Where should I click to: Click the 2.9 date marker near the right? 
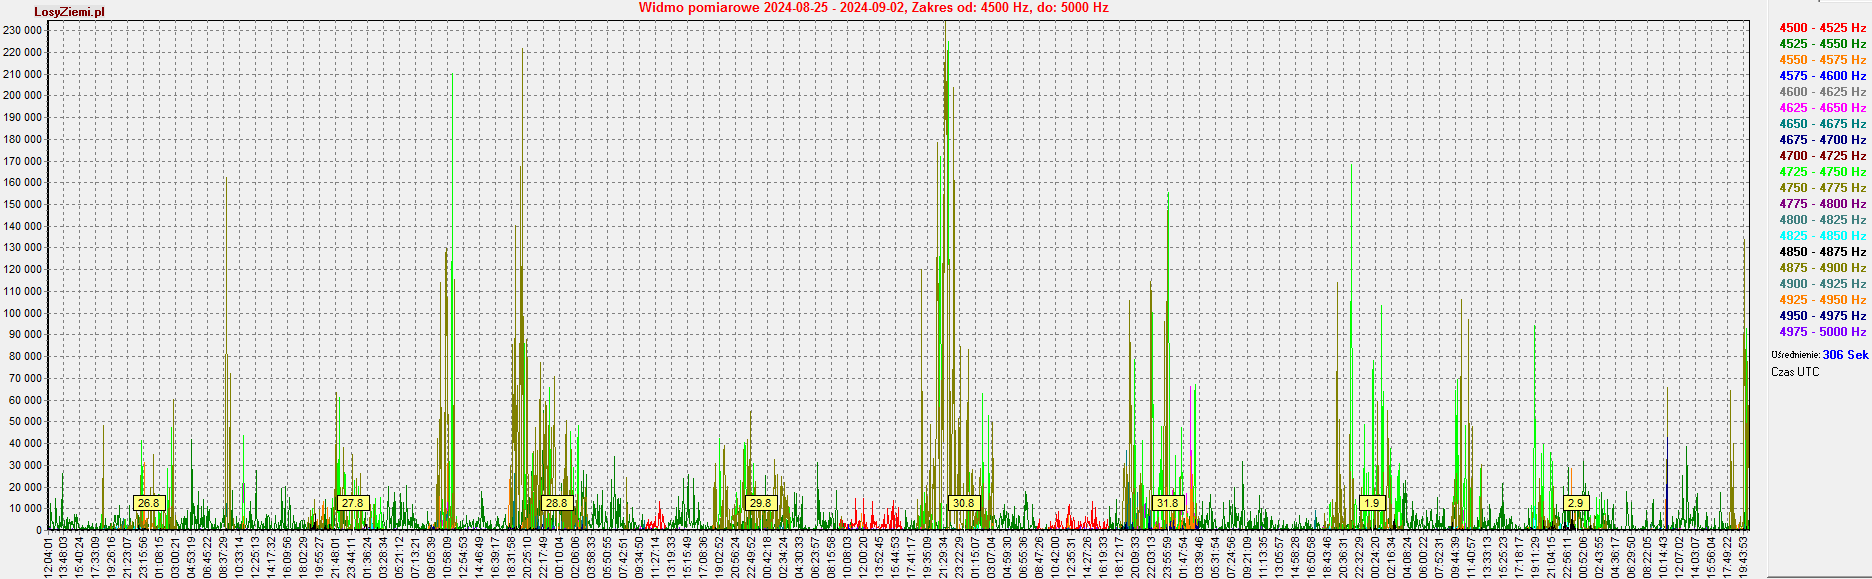point(1575,503)
